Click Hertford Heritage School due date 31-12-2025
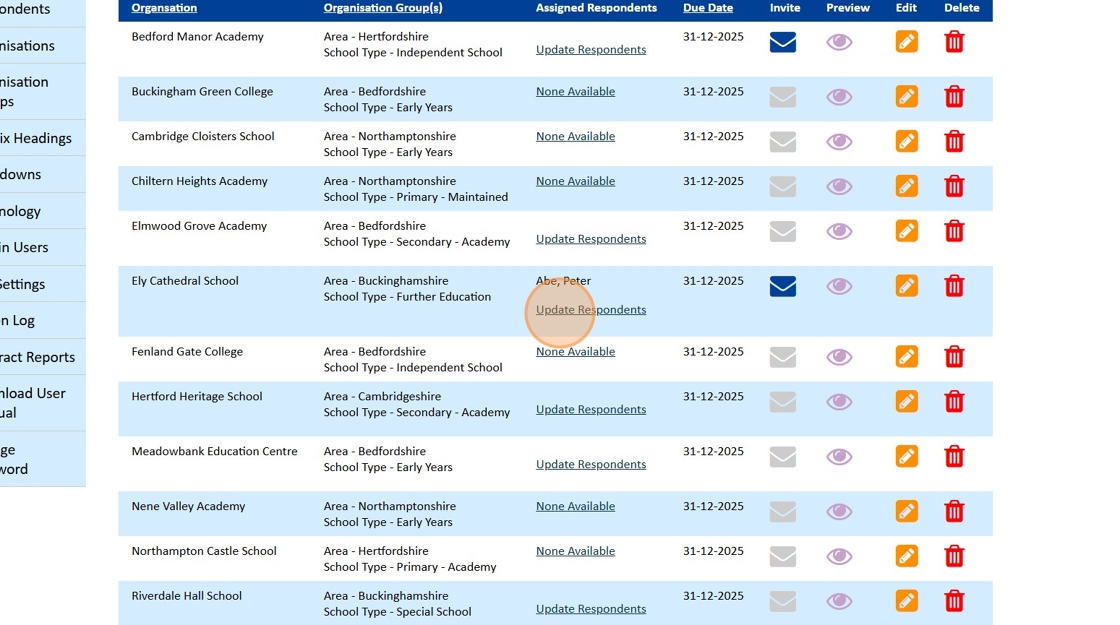 tap(713, 396)
